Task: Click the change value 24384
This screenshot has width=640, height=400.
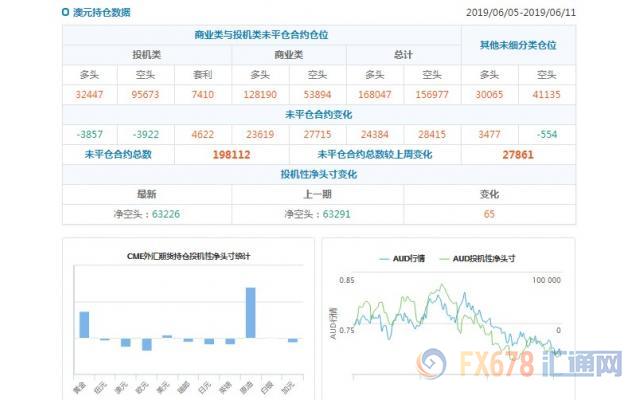Action: [x=375, y=134]
